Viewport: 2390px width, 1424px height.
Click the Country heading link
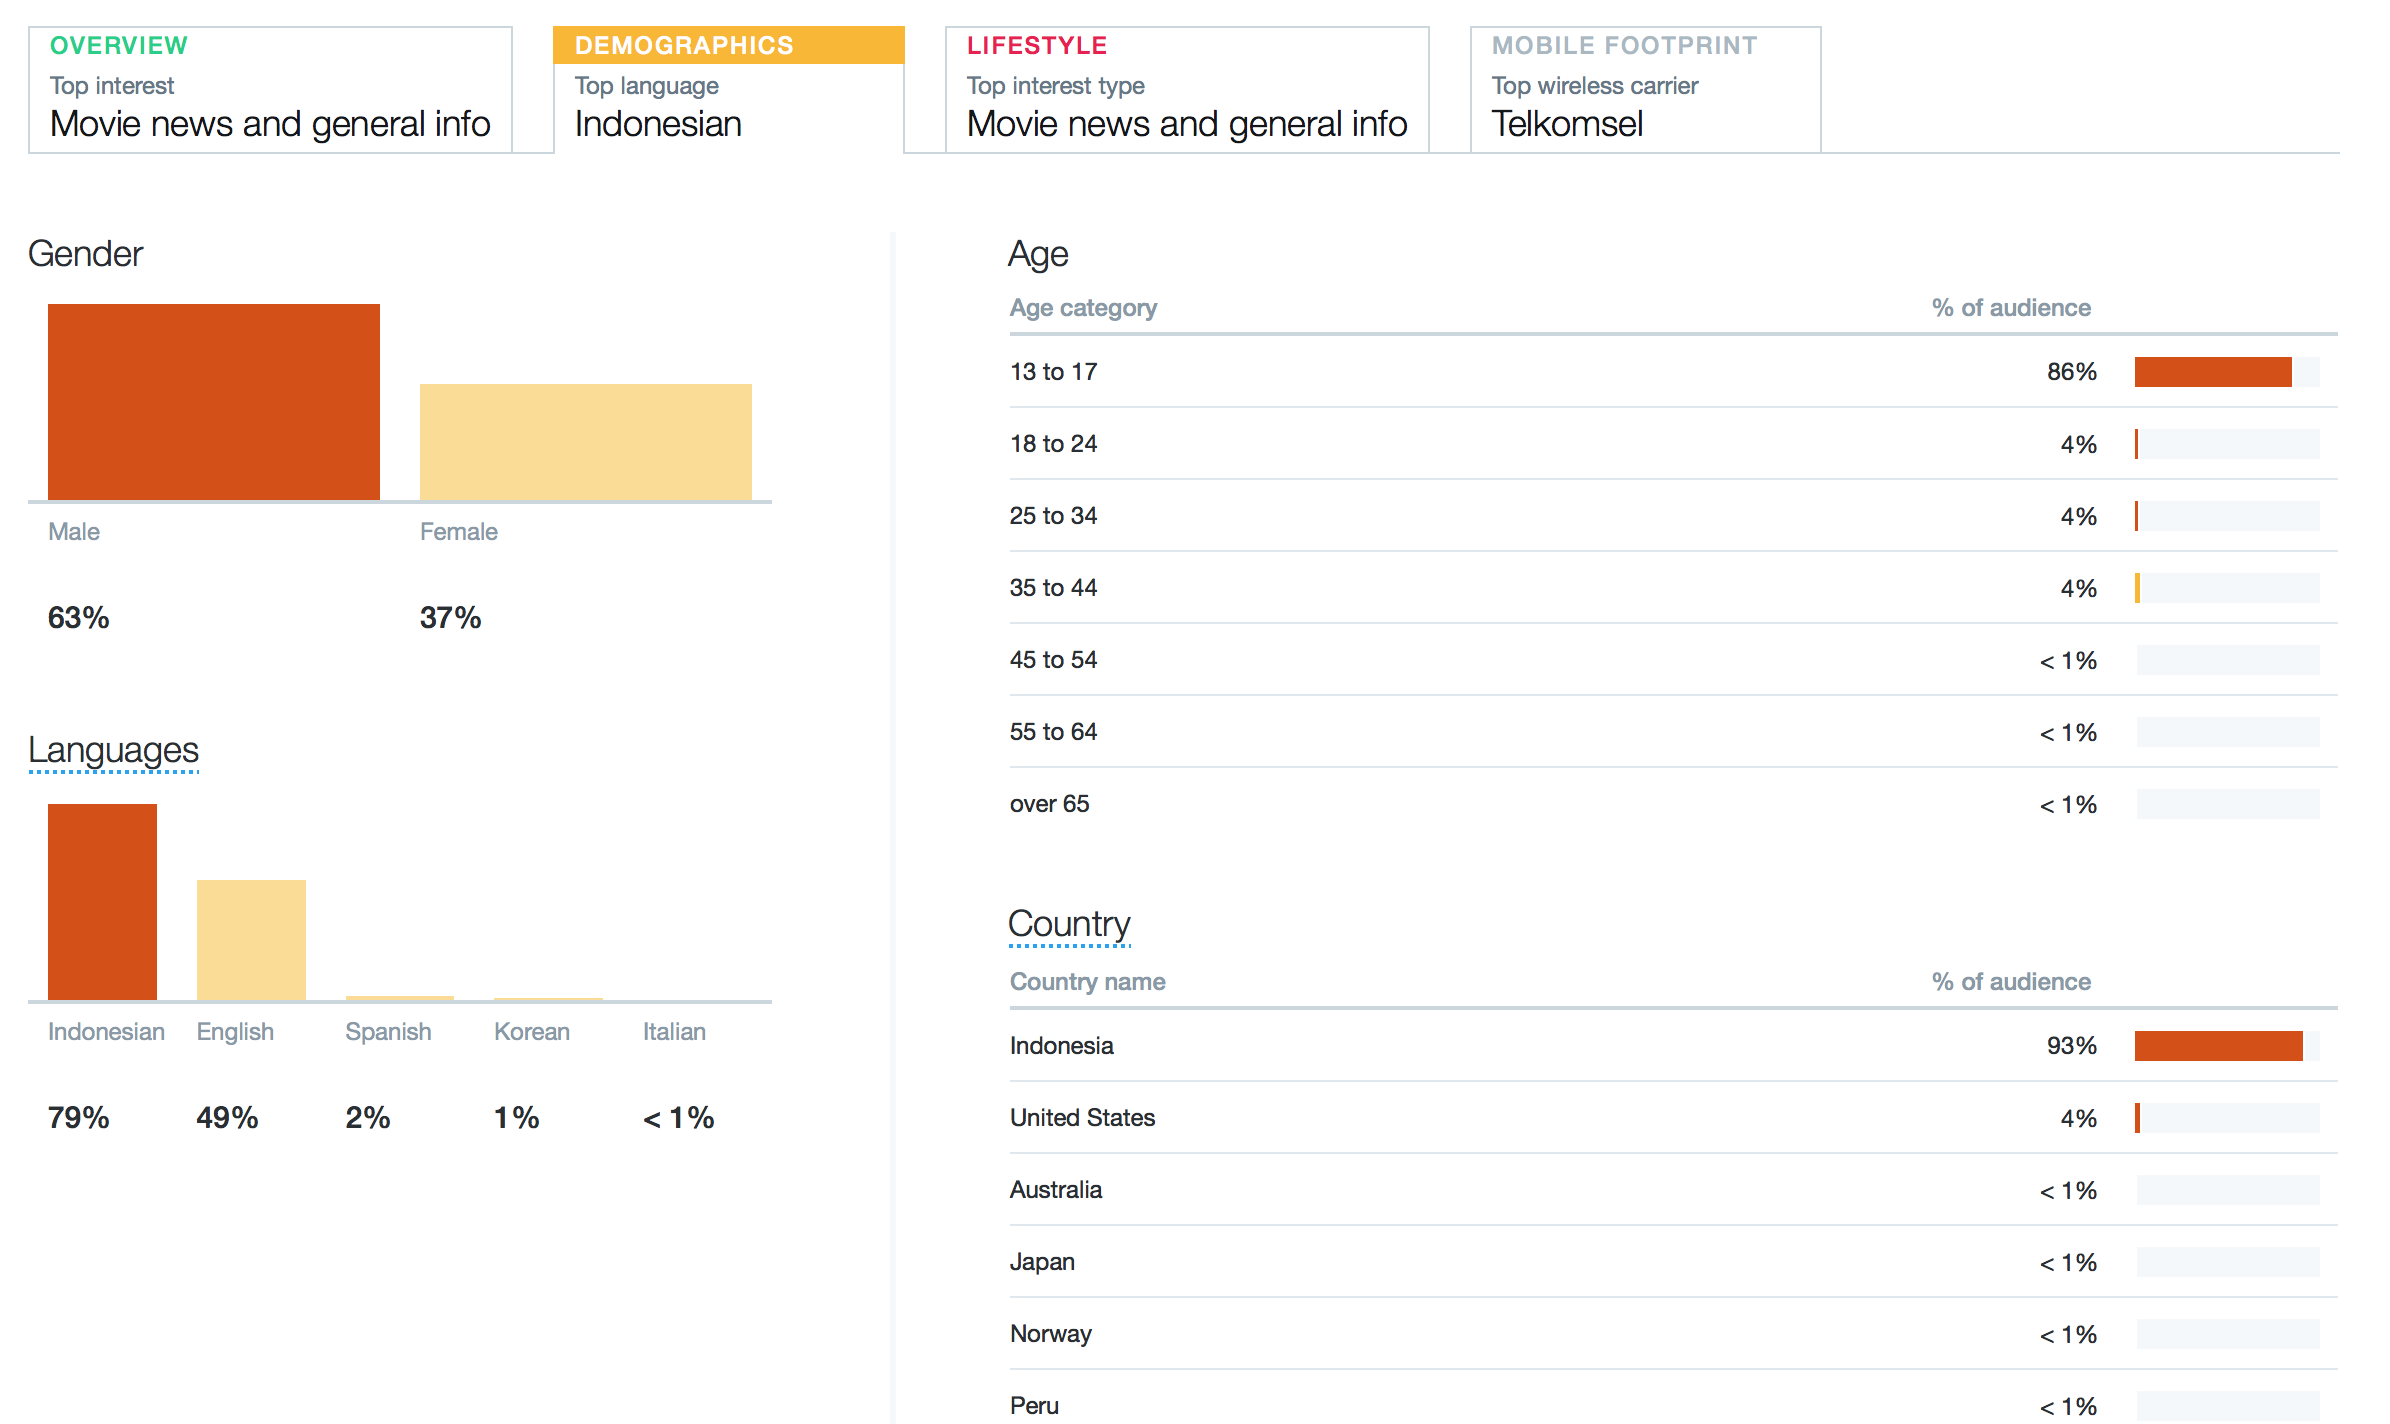(1069, 924)
